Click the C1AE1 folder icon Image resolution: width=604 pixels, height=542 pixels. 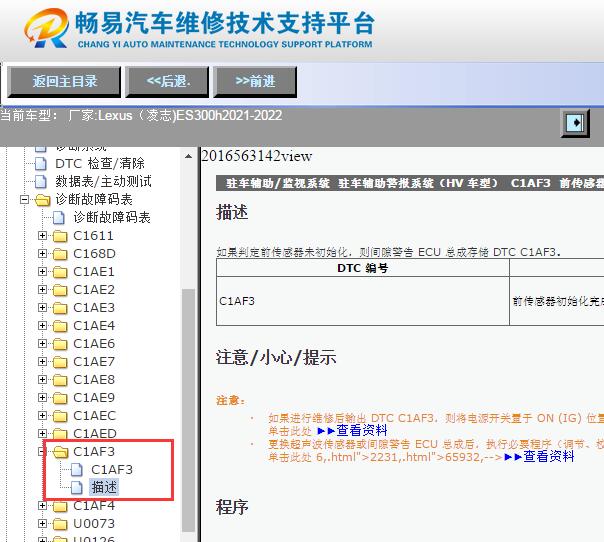60,272
